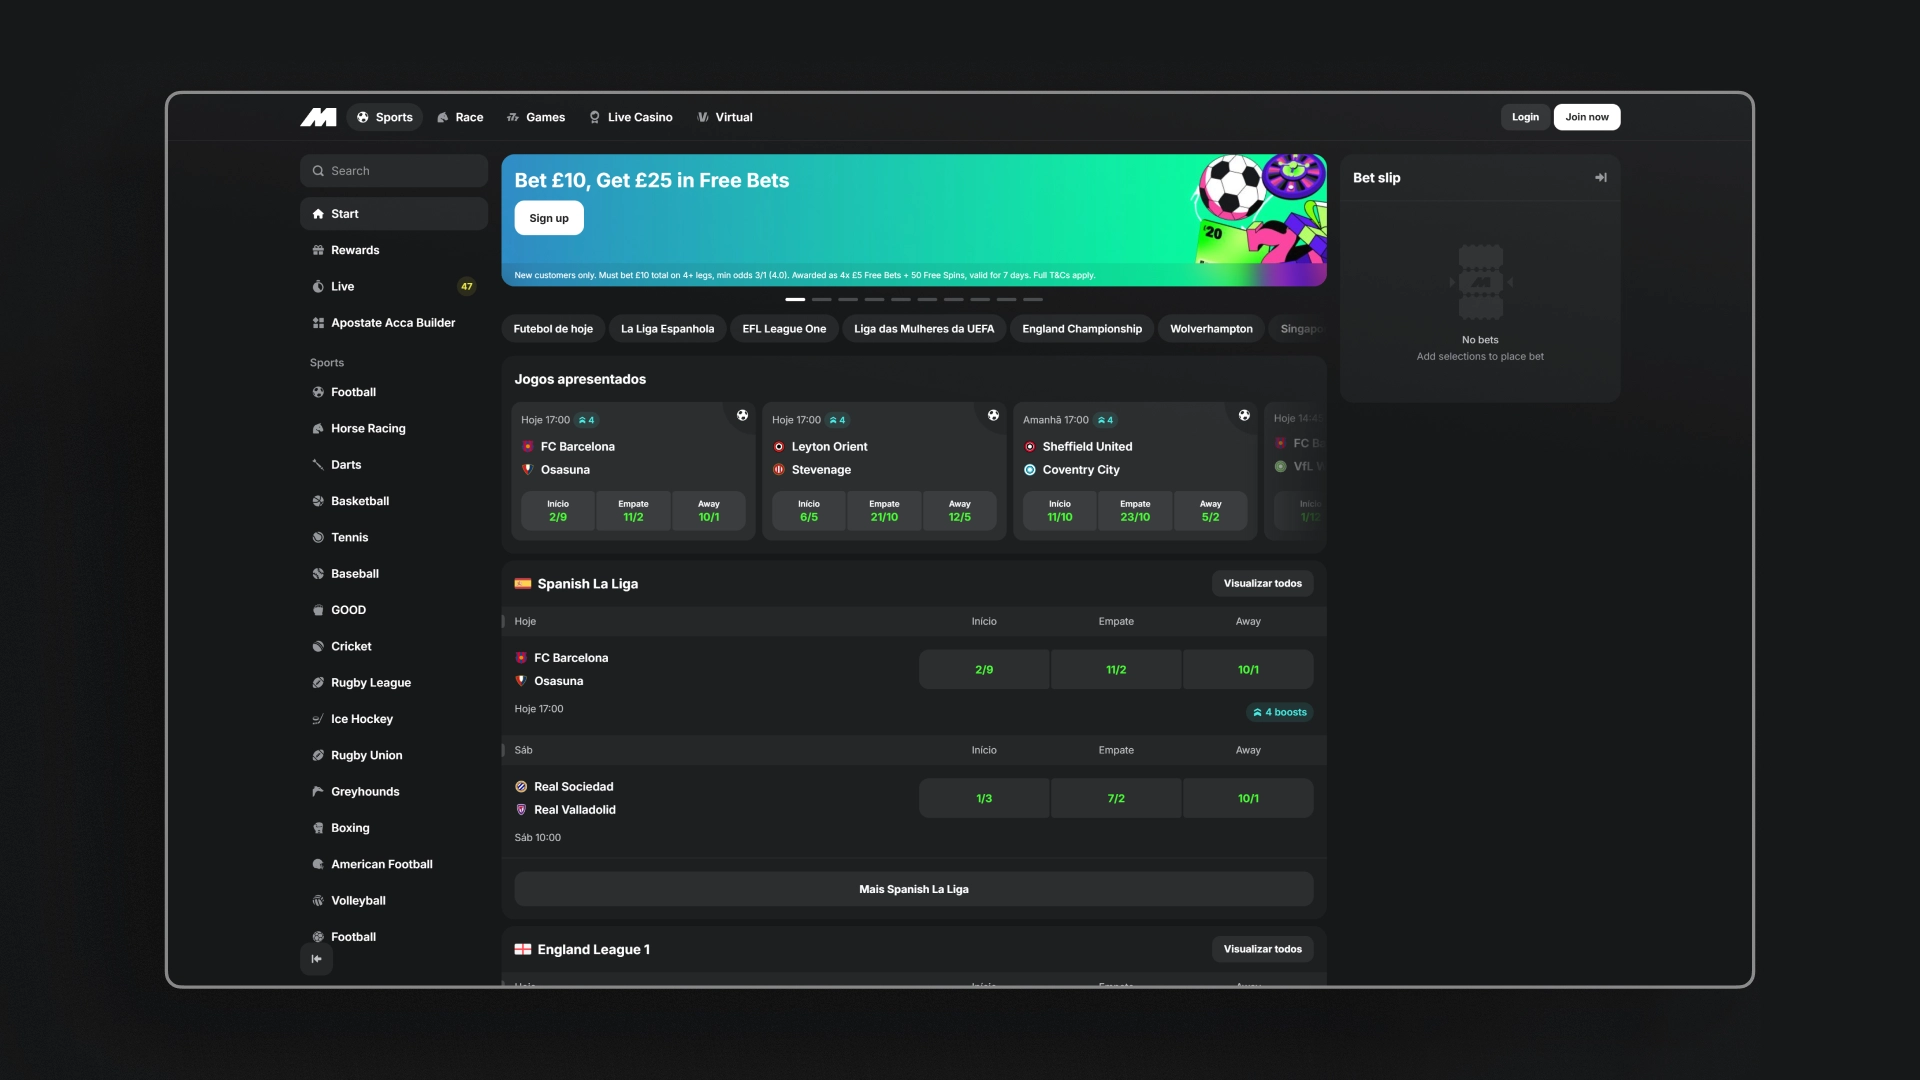The width and height of the screenshot is (1920, 1080).
Task: Pick Empate 21/10 on Leyton Orient card
Action: 884,511
